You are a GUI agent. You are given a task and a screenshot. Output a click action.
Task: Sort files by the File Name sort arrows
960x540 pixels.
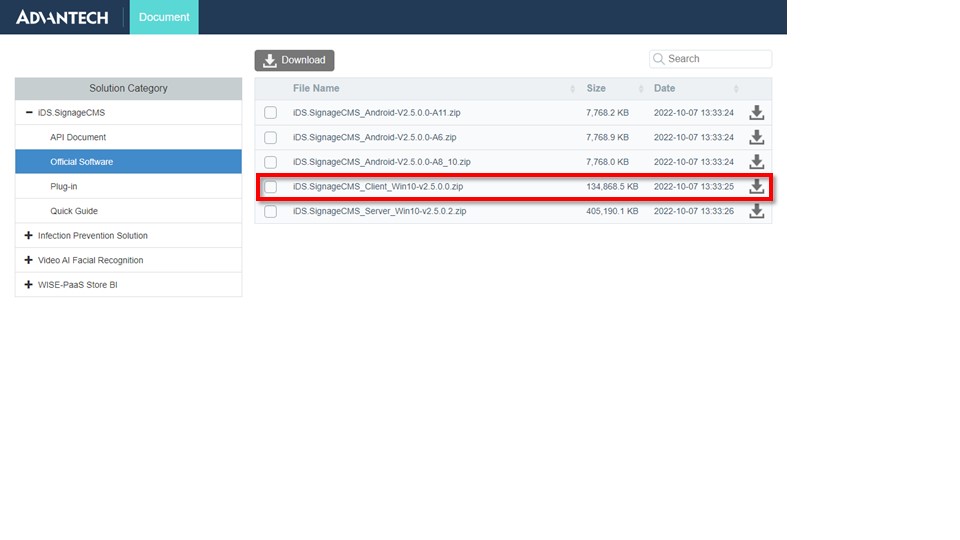pyautogui.click(x=572, y=89)
